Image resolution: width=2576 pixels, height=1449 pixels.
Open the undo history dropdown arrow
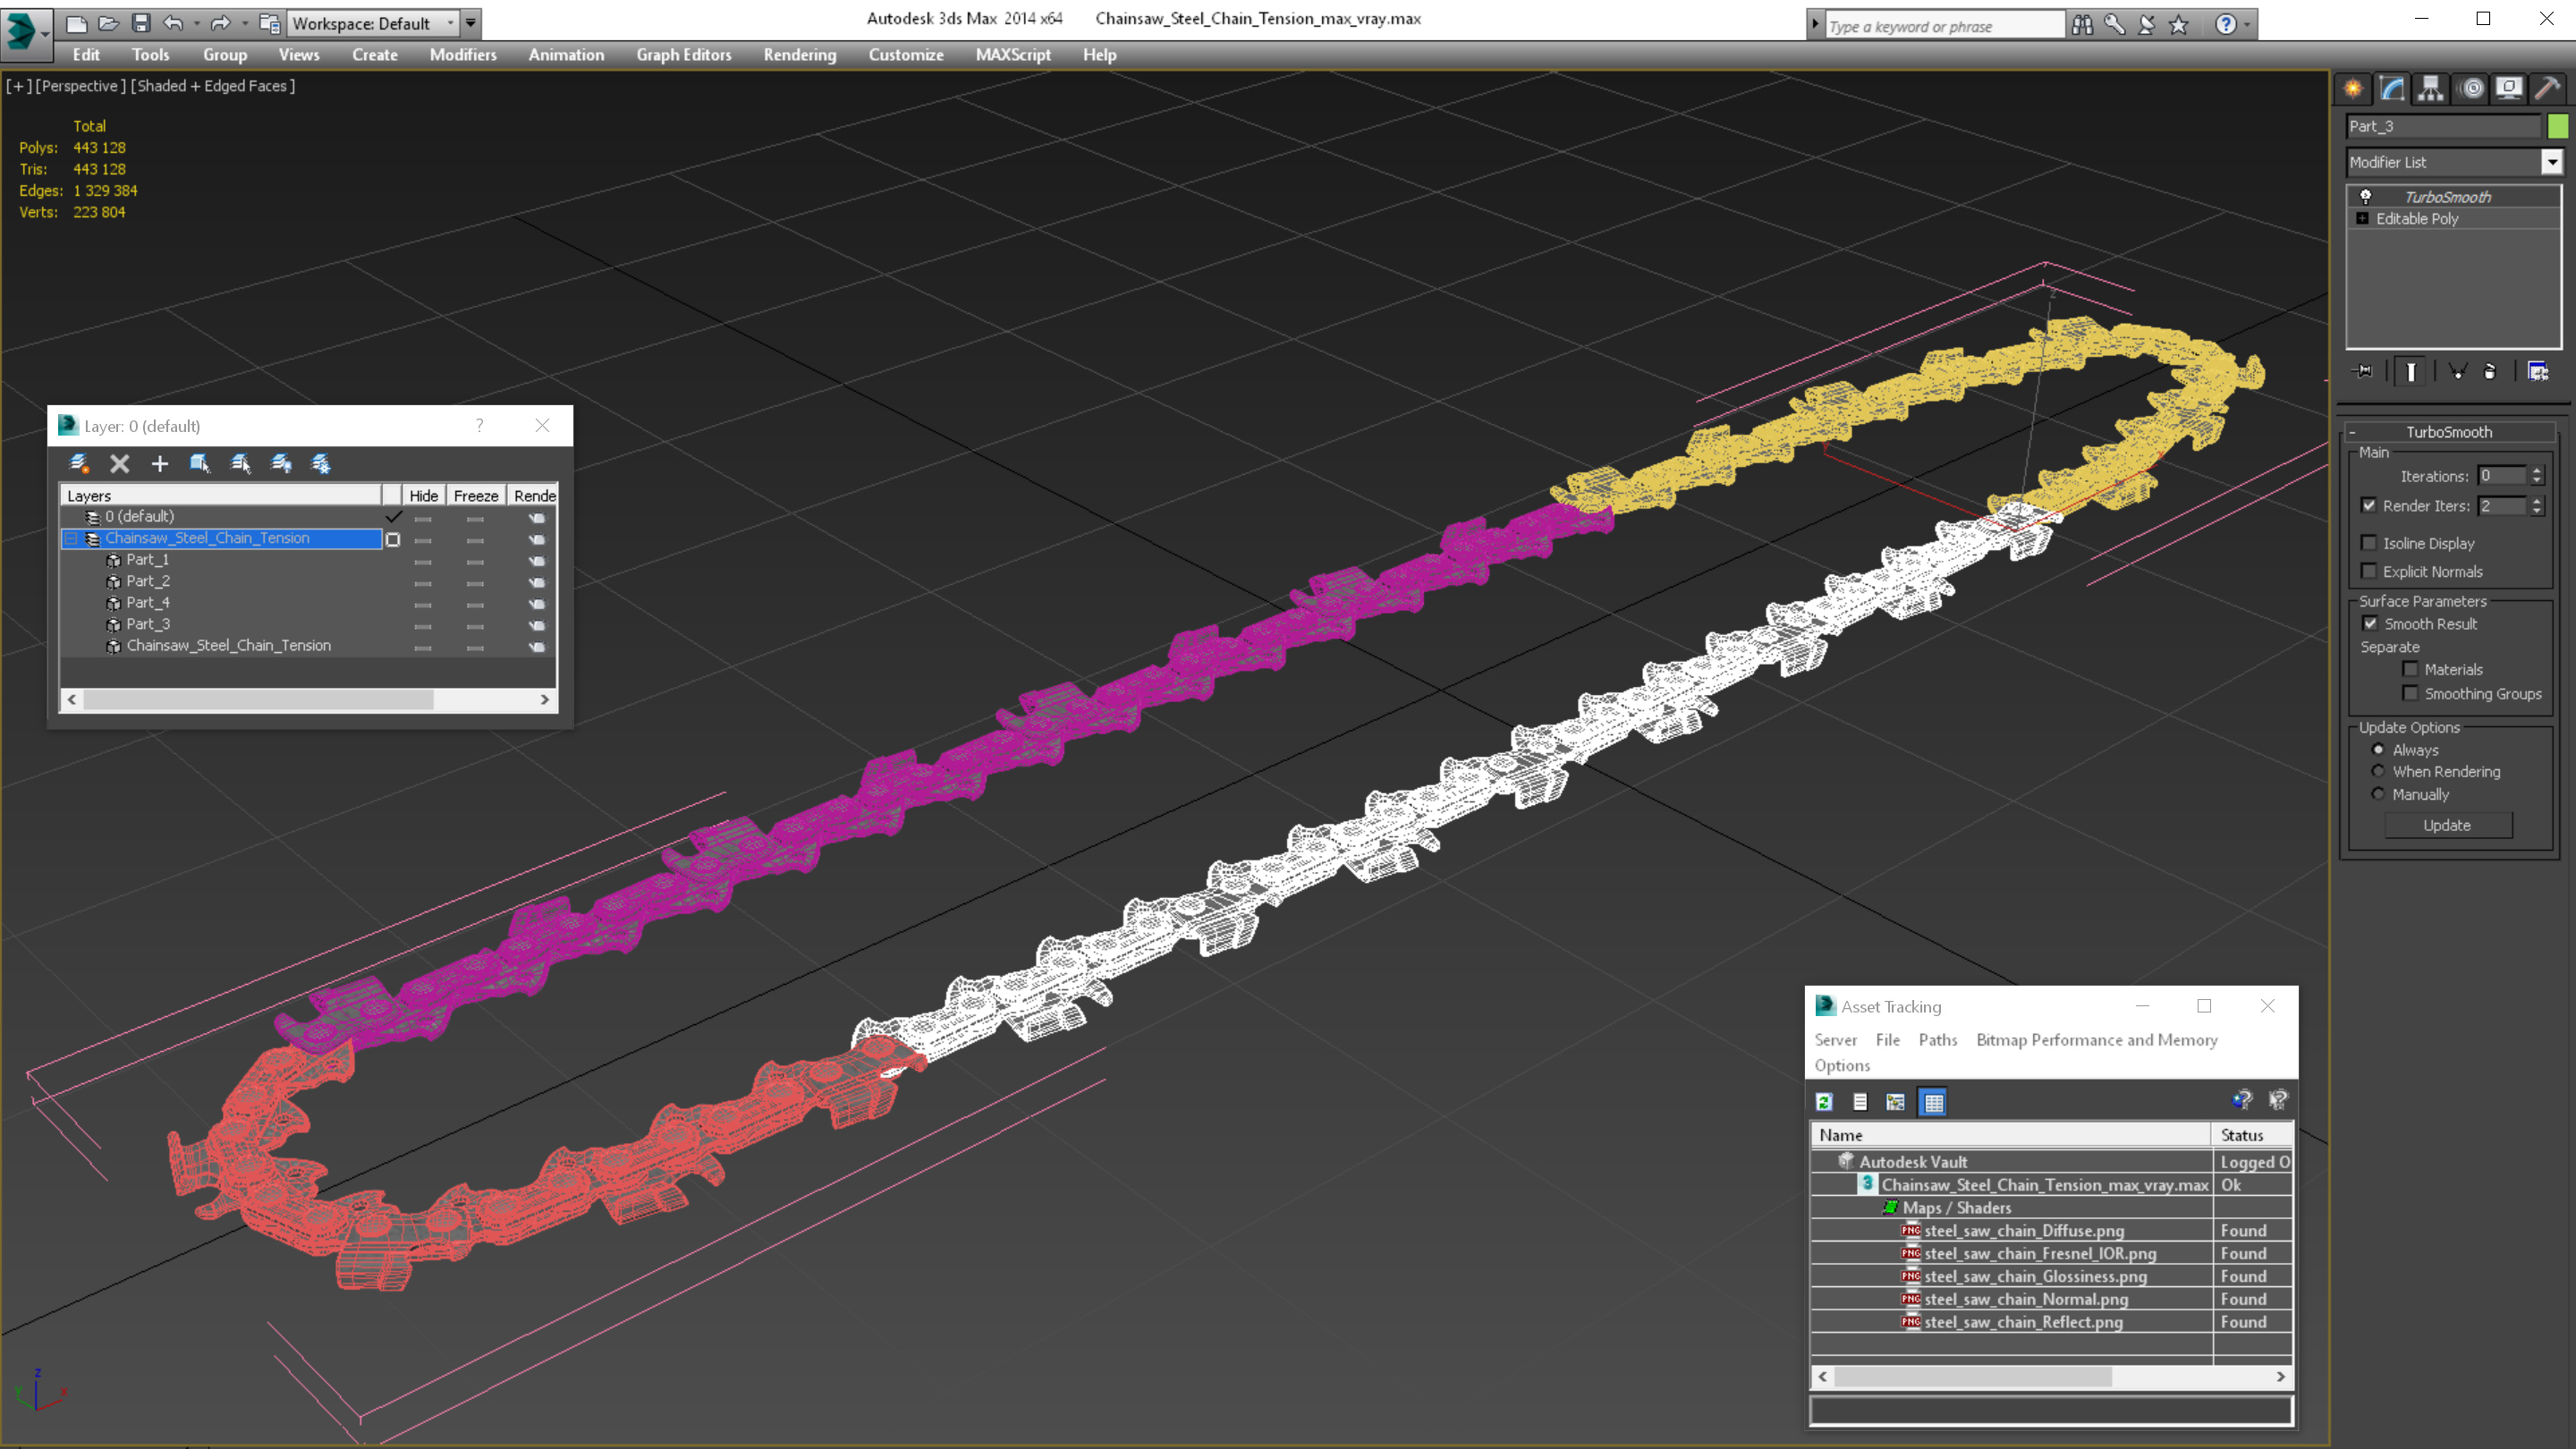pos(196,23)
